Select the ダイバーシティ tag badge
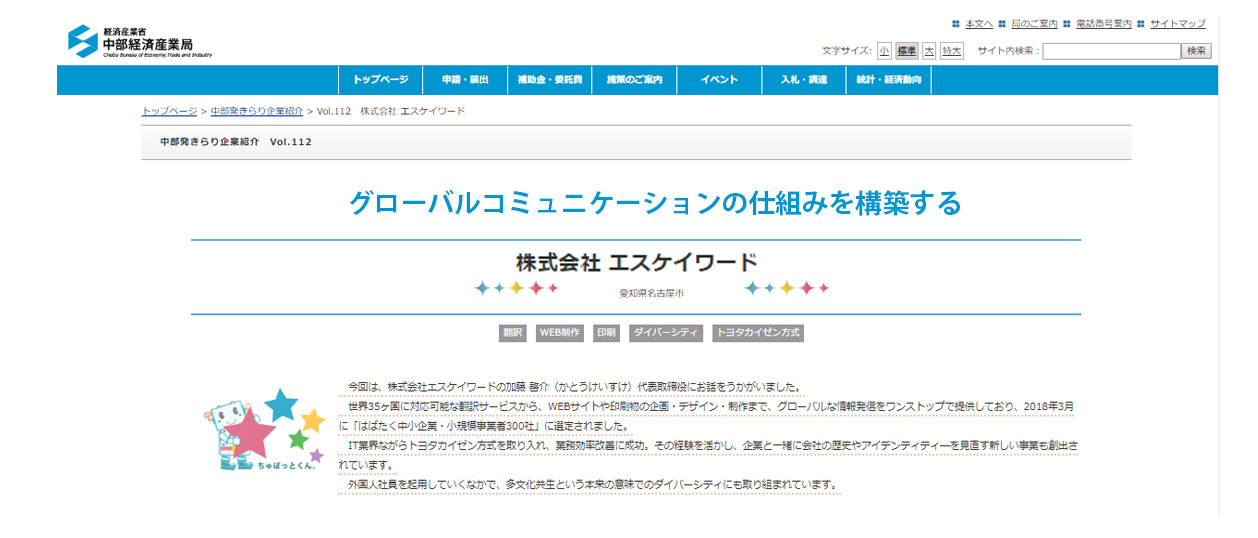The image size is (1258, 538). (x=665, y=333)
